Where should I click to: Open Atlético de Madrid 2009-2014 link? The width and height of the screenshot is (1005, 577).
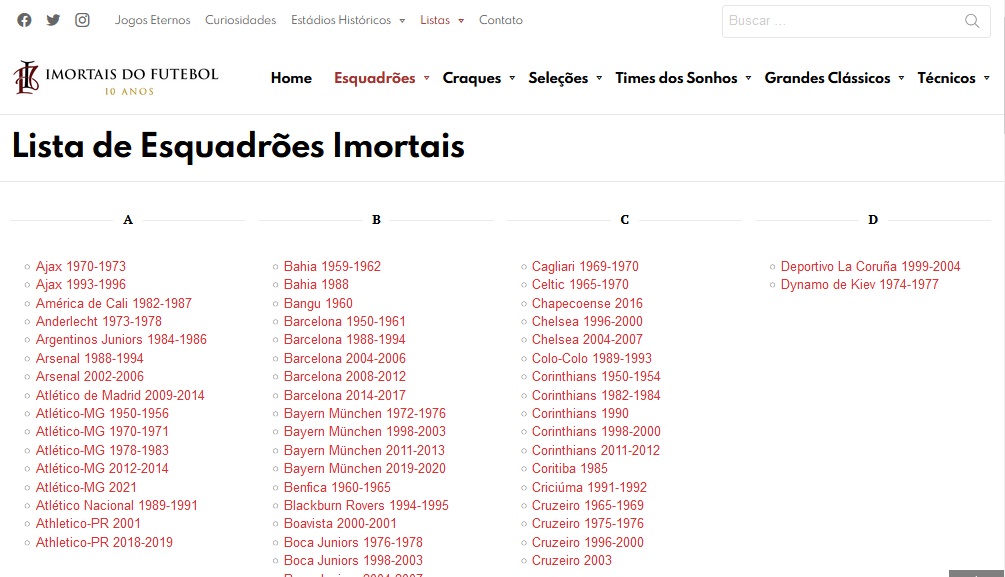120,396
